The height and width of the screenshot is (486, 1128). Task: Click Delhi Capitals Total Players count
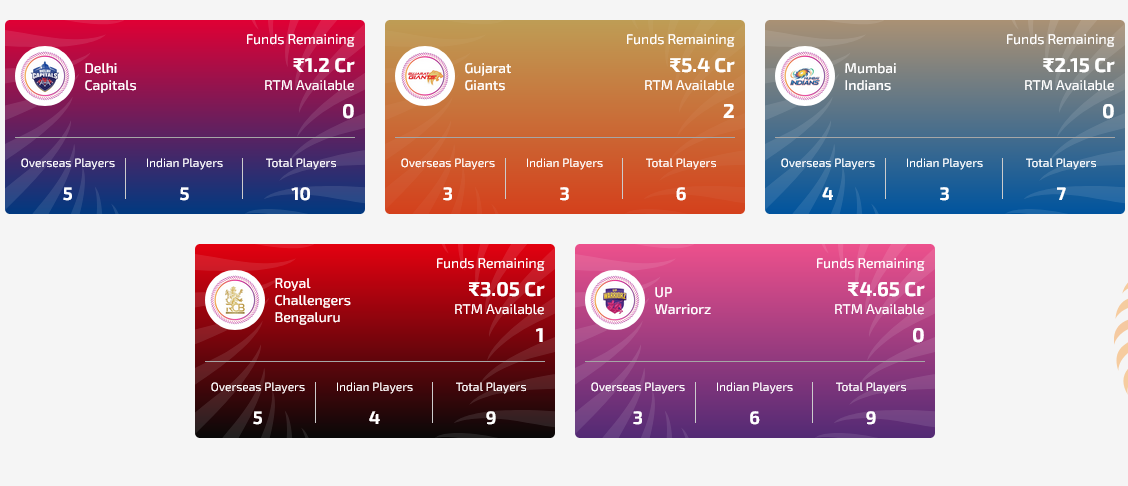[x=301, y=194]
